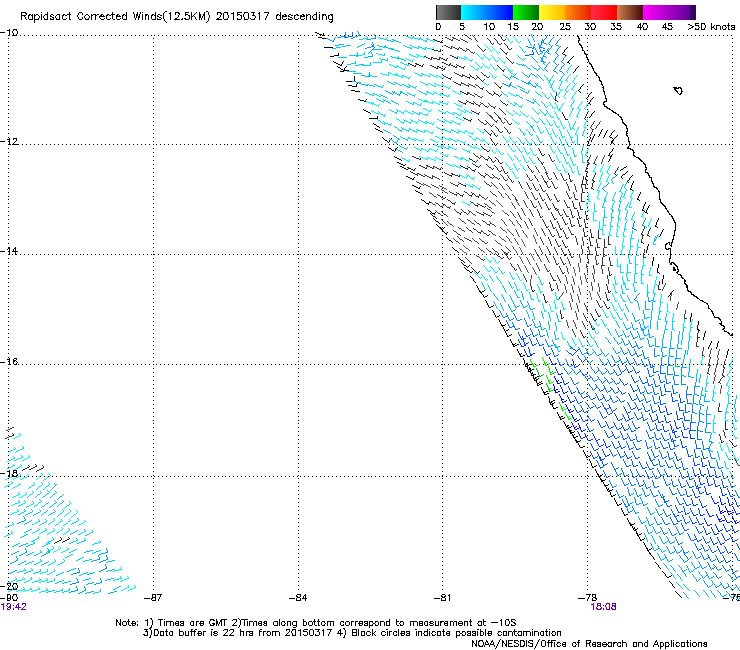This screenshot has width=740, height=650.
Task: Click the note 'Black circles indicate possible contamination'
Action: [x=456, y=633]
